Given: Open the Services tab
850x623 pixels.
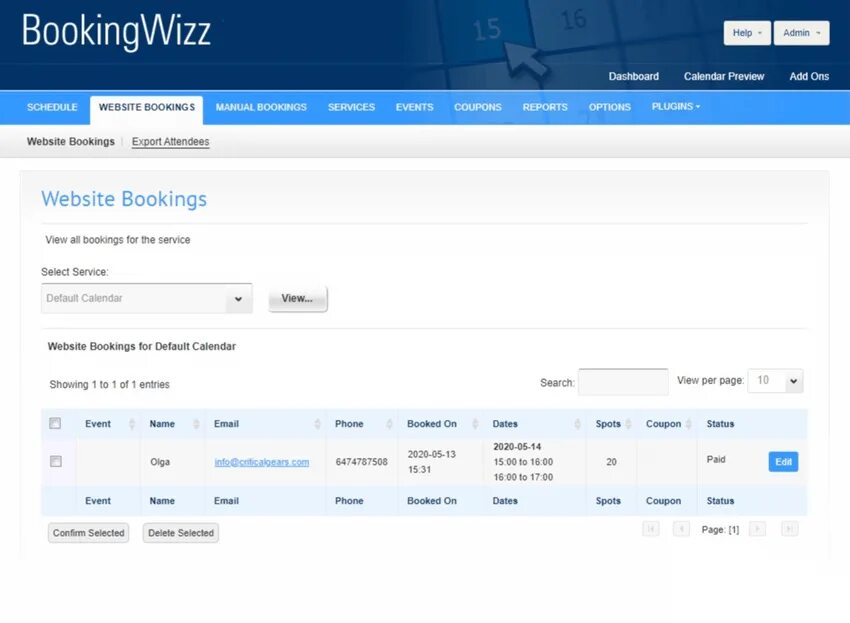Looking at the screenshot, I should (x=351, y=107).
